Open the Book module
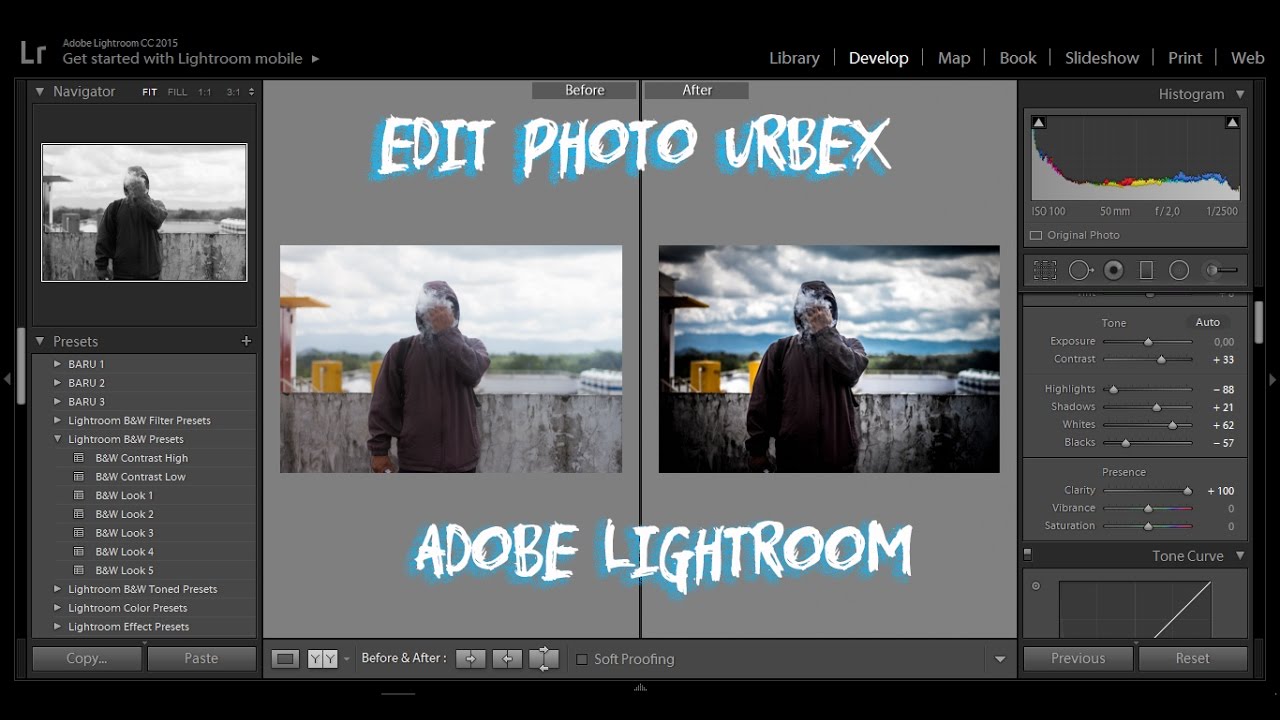Viewport: 1280px width, 720px height. pos(1018,58)
